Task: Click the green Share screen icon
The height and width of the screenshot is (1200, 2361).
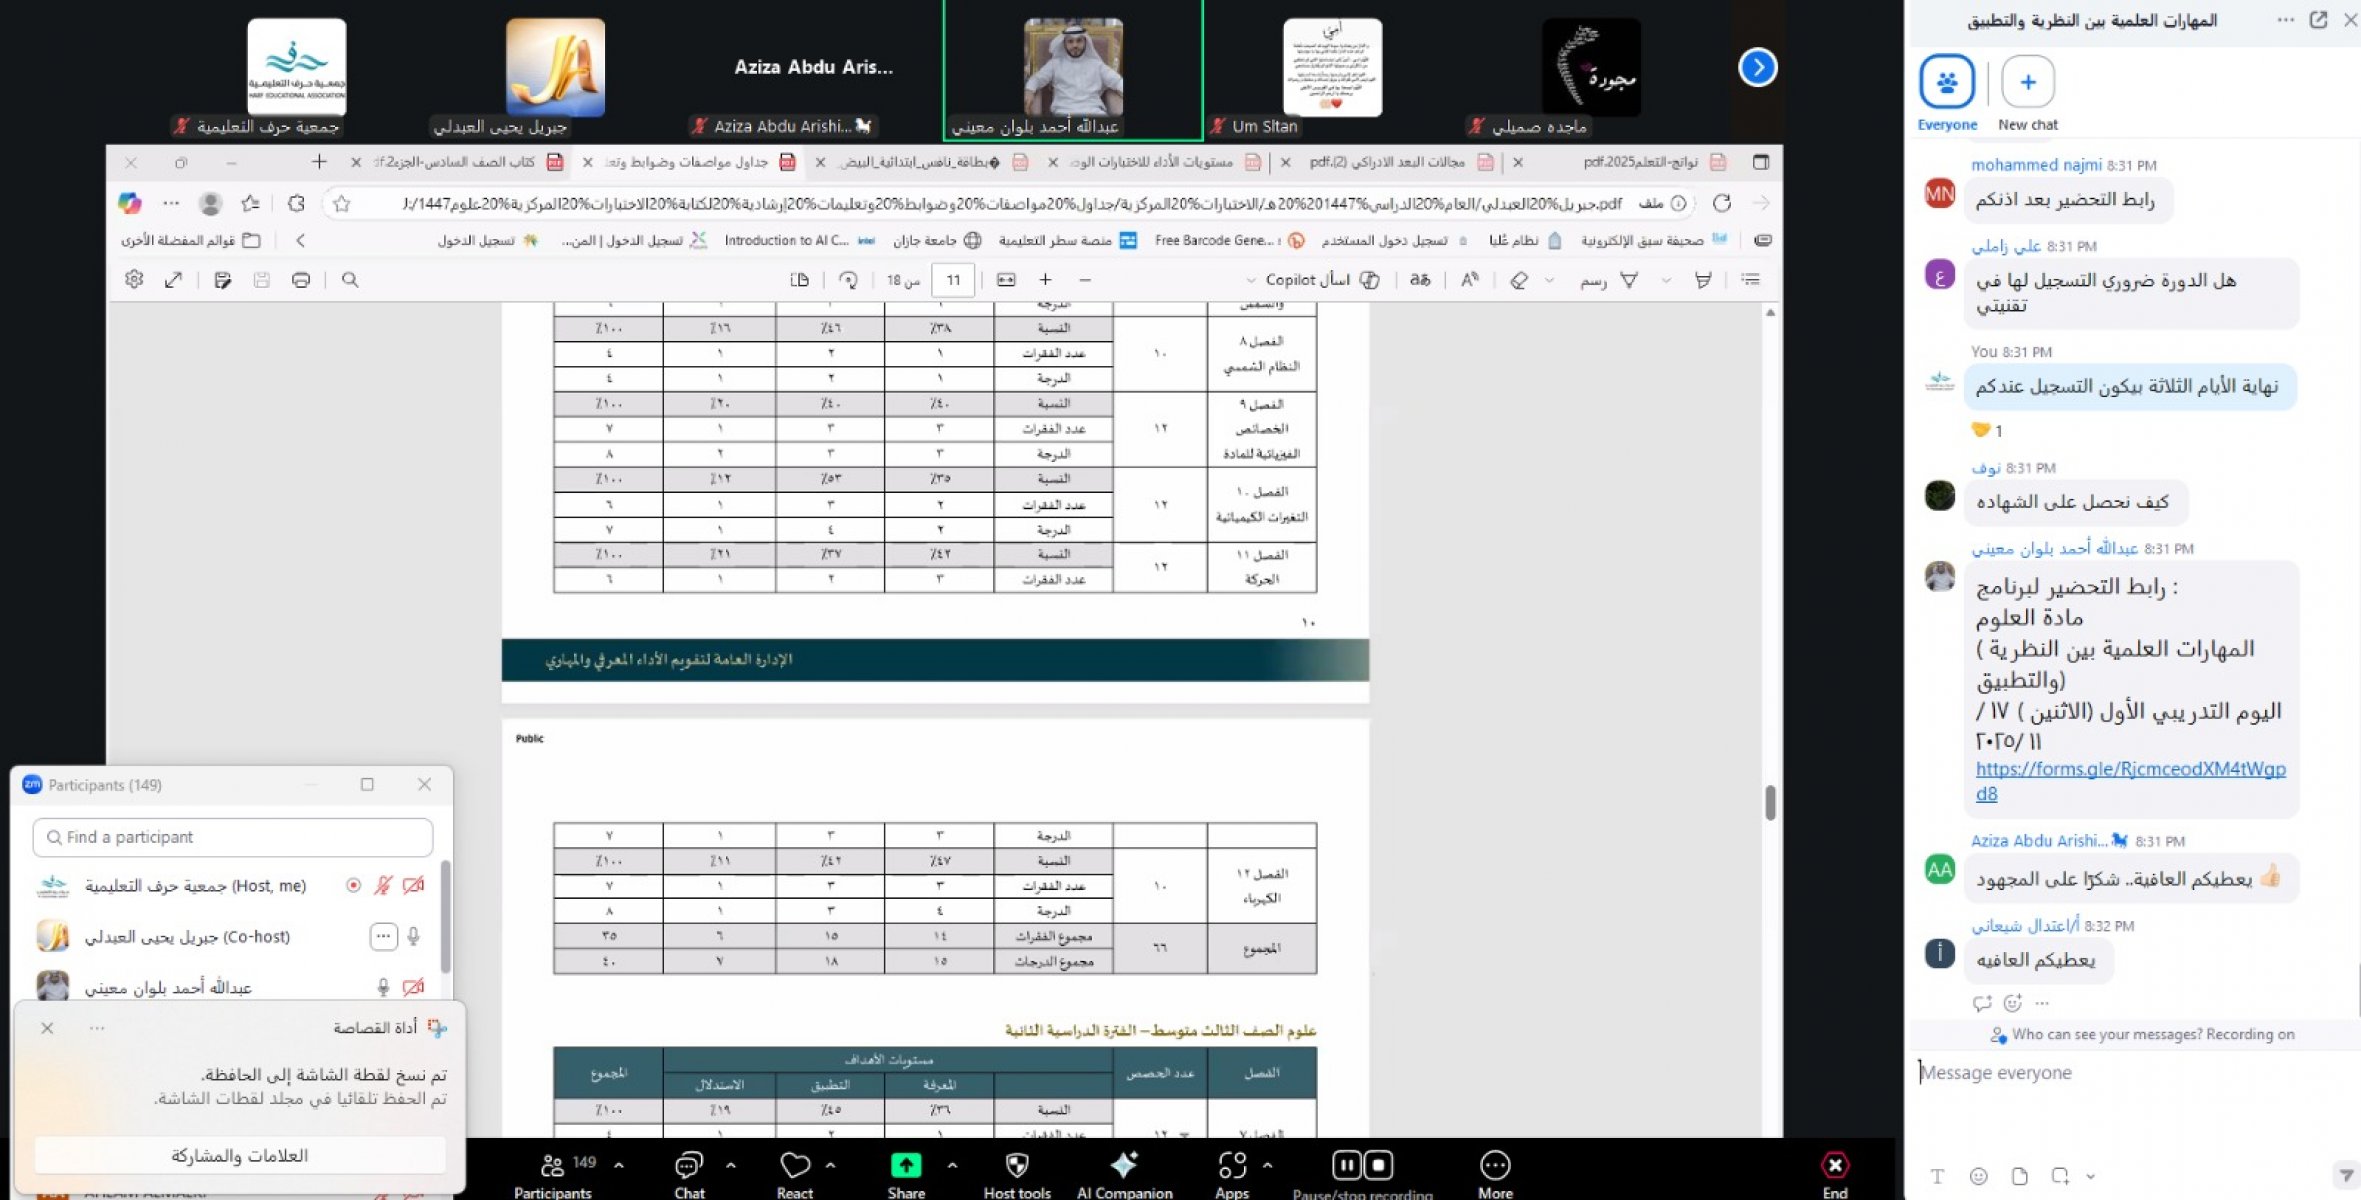Action: pyautogui.click(x=906, y=1165)
